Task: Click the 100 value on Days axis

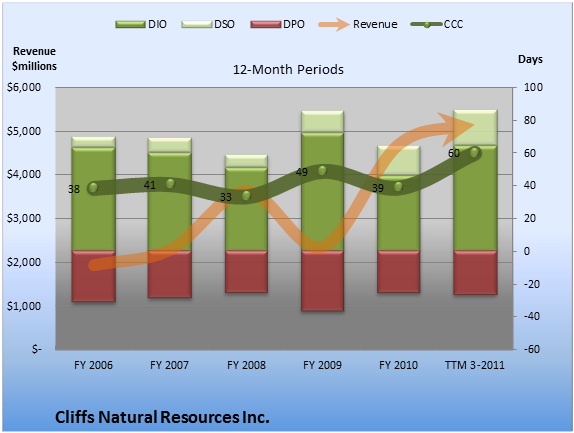Action: (533, 87)
